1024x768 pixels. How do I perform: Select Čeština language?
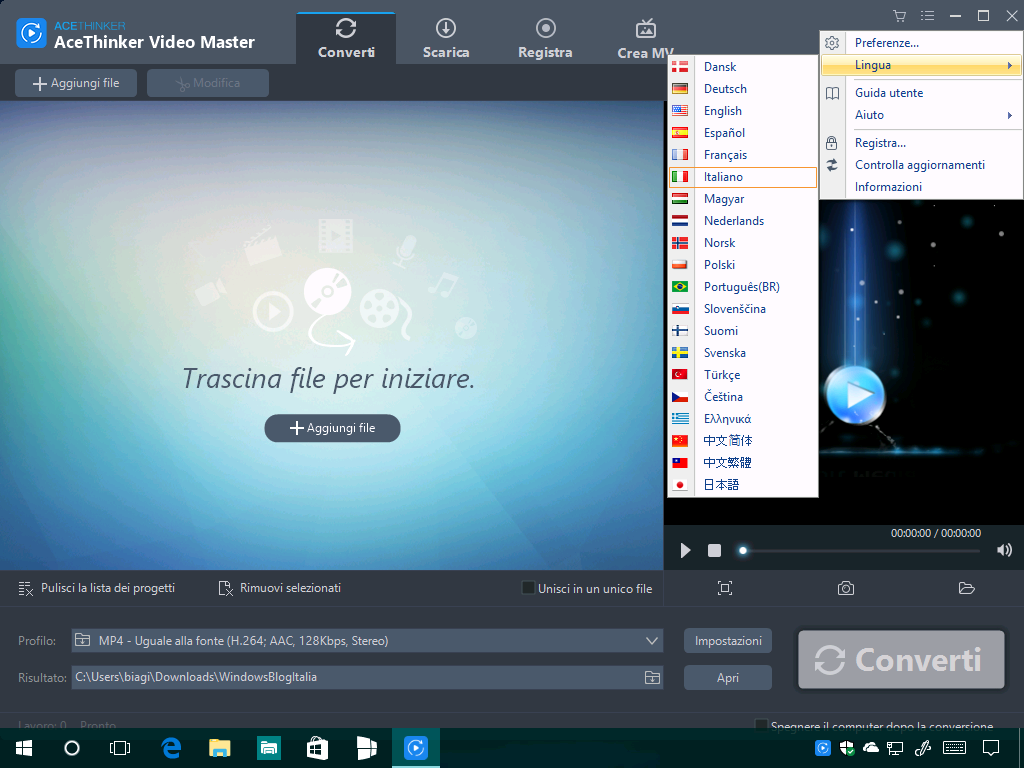743,396
